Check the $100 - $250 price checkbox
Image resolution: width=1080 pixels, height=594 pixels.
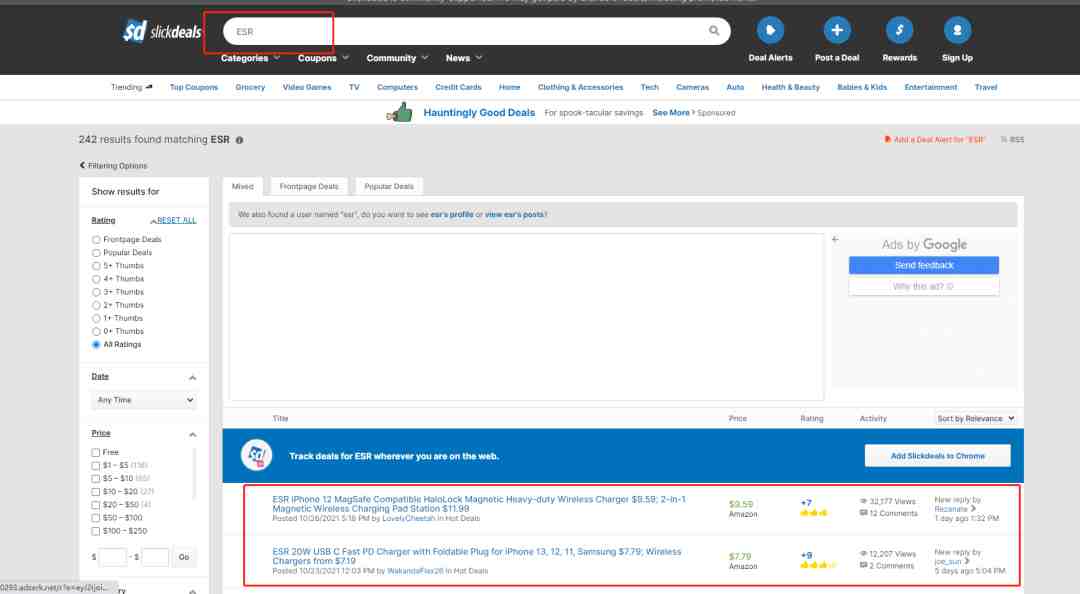96,531
